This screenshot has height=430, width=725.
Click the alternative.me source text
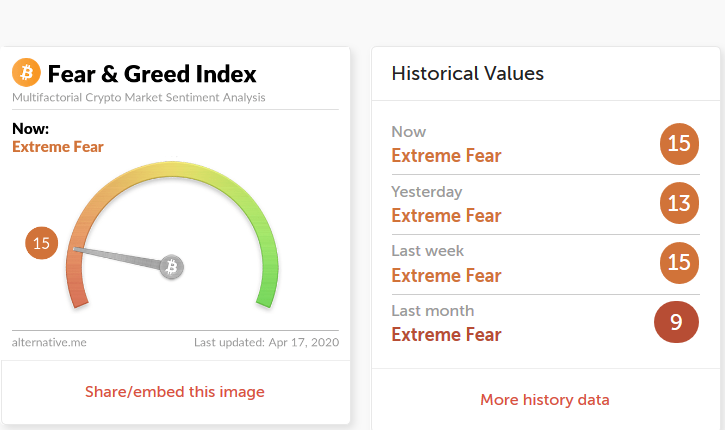[x=49, y=342]
